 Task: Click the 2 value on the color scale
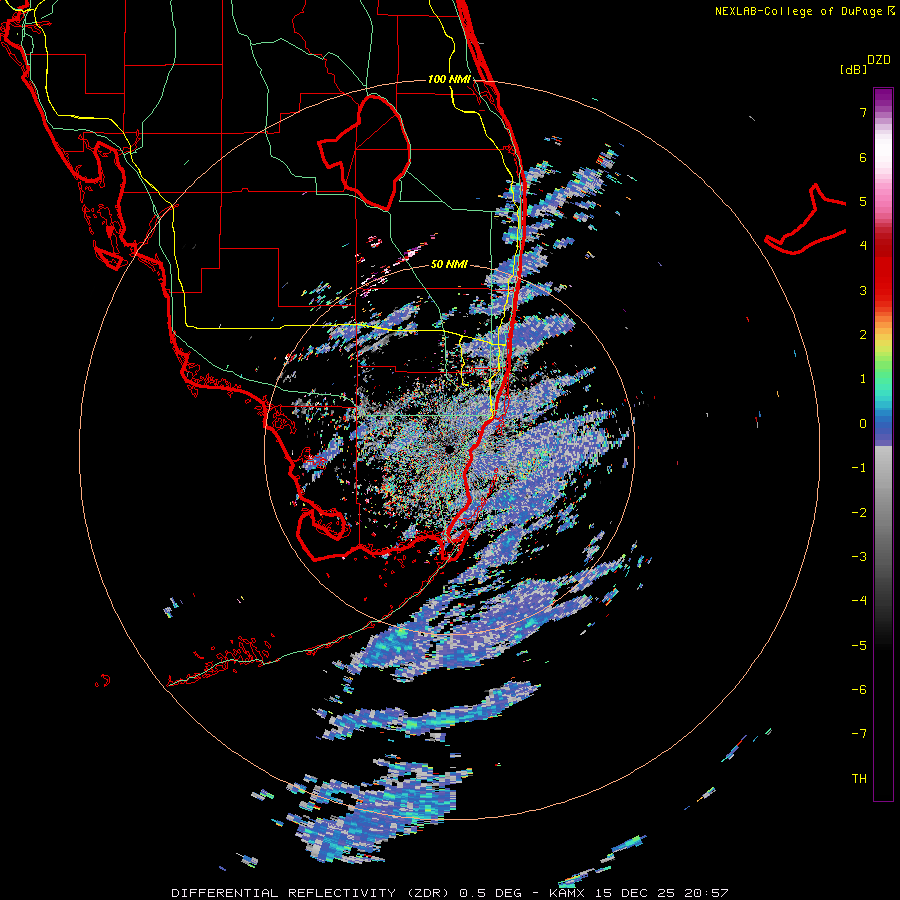[863, 335]
